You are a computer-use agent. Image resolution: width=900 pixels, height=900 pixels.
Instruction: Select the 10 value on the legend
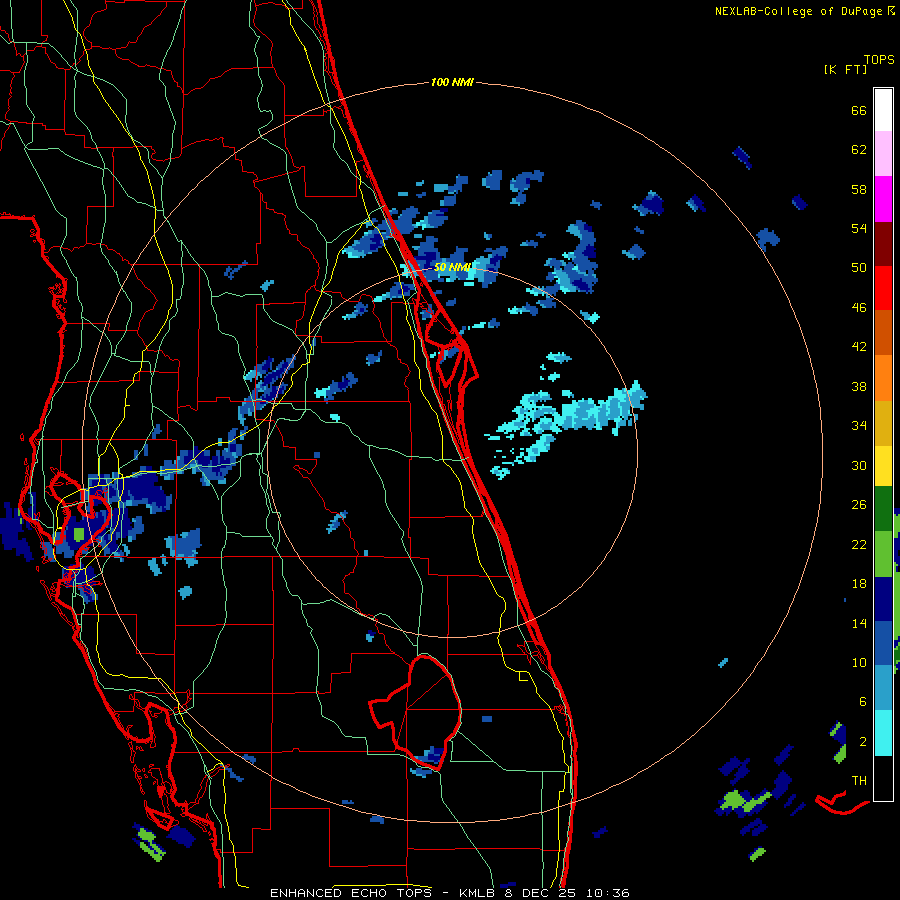pyautogui.click(x=859, y=663)
